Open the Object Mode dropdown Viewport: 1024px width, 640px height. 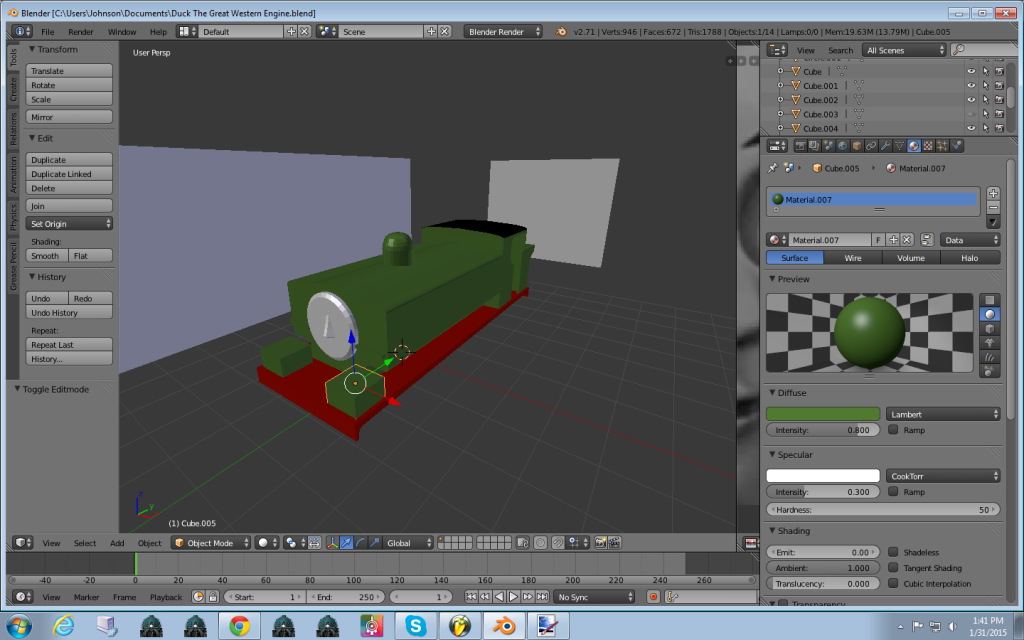(x=211, y=543)
